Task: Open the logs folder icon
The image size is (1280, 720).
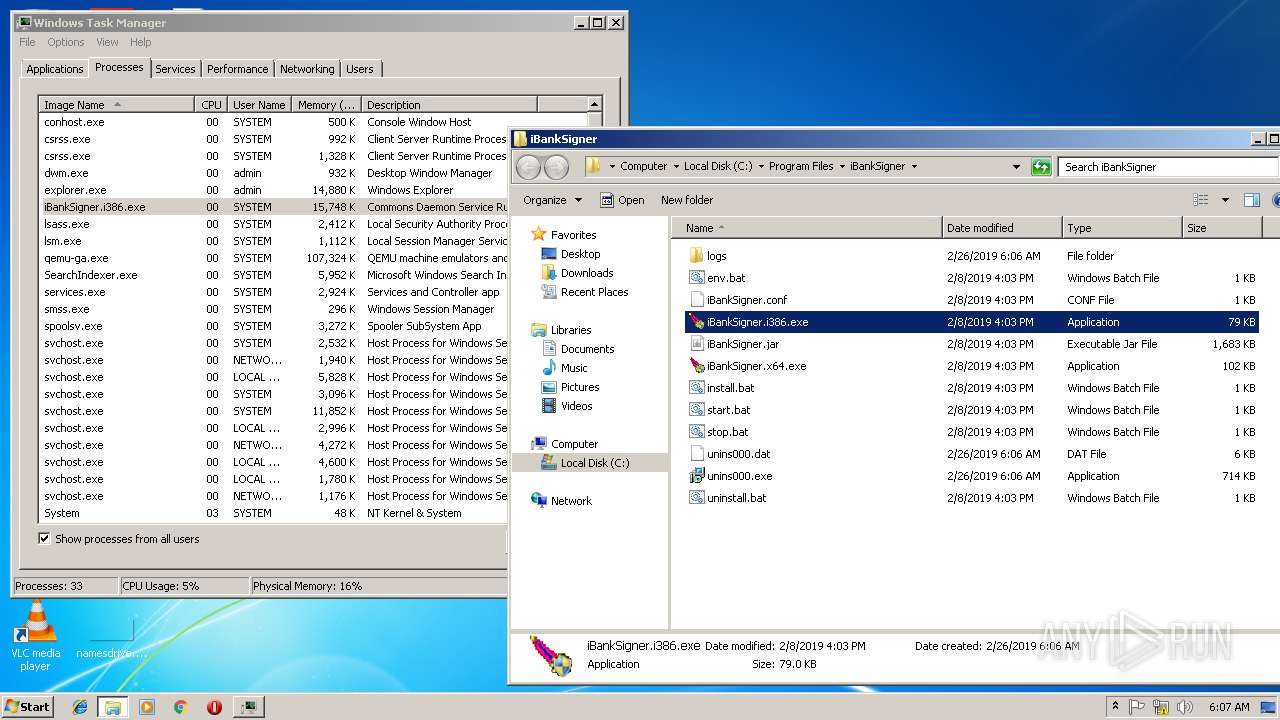Action: [x=697, y=256]
